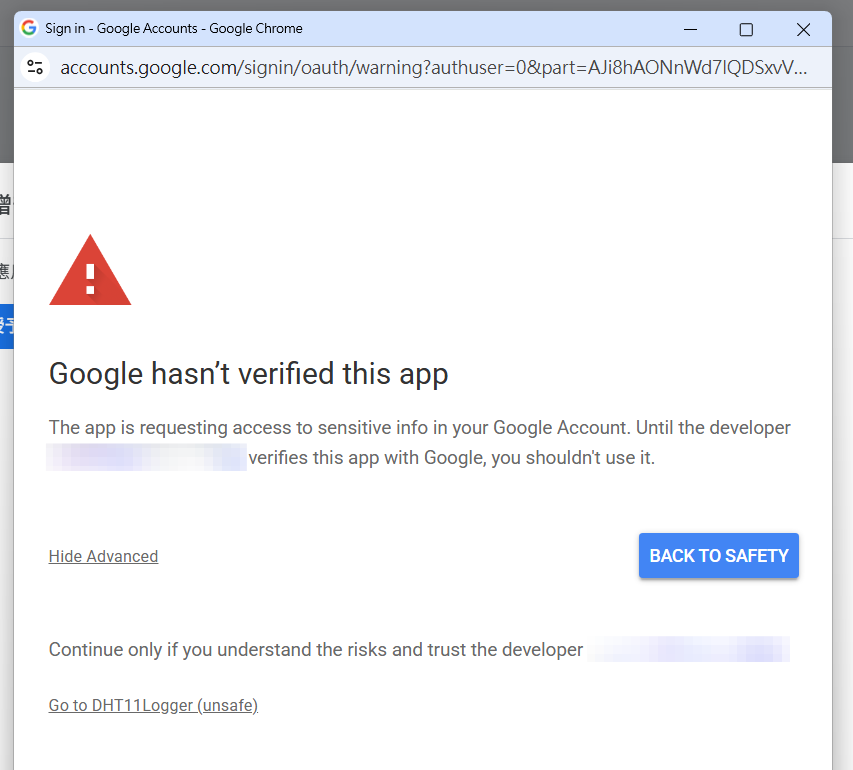The width and height of the screenshot is (853, 770).
Task: Click the red warning triangle icon
Action: 90,271
